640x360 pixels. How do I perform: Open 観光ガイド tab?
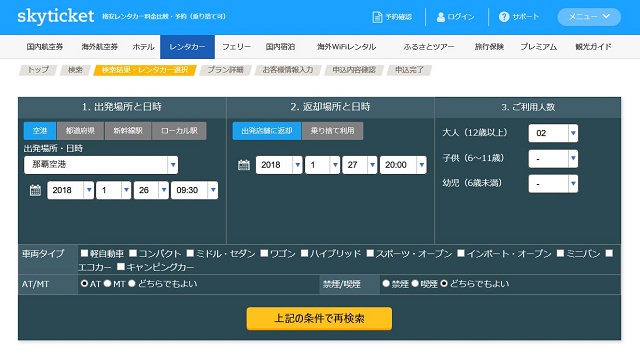click(x=593, y=47)
